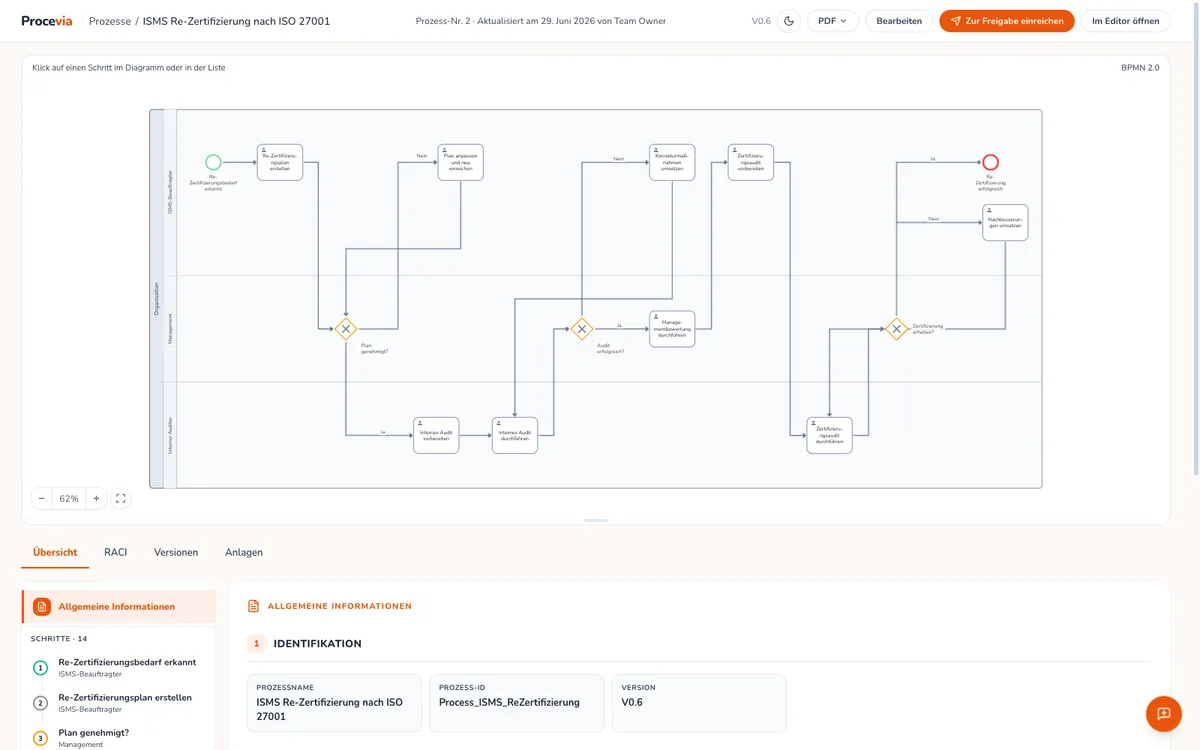Select the 'Managementbewertung durchführen' task box

click(672, 328)
